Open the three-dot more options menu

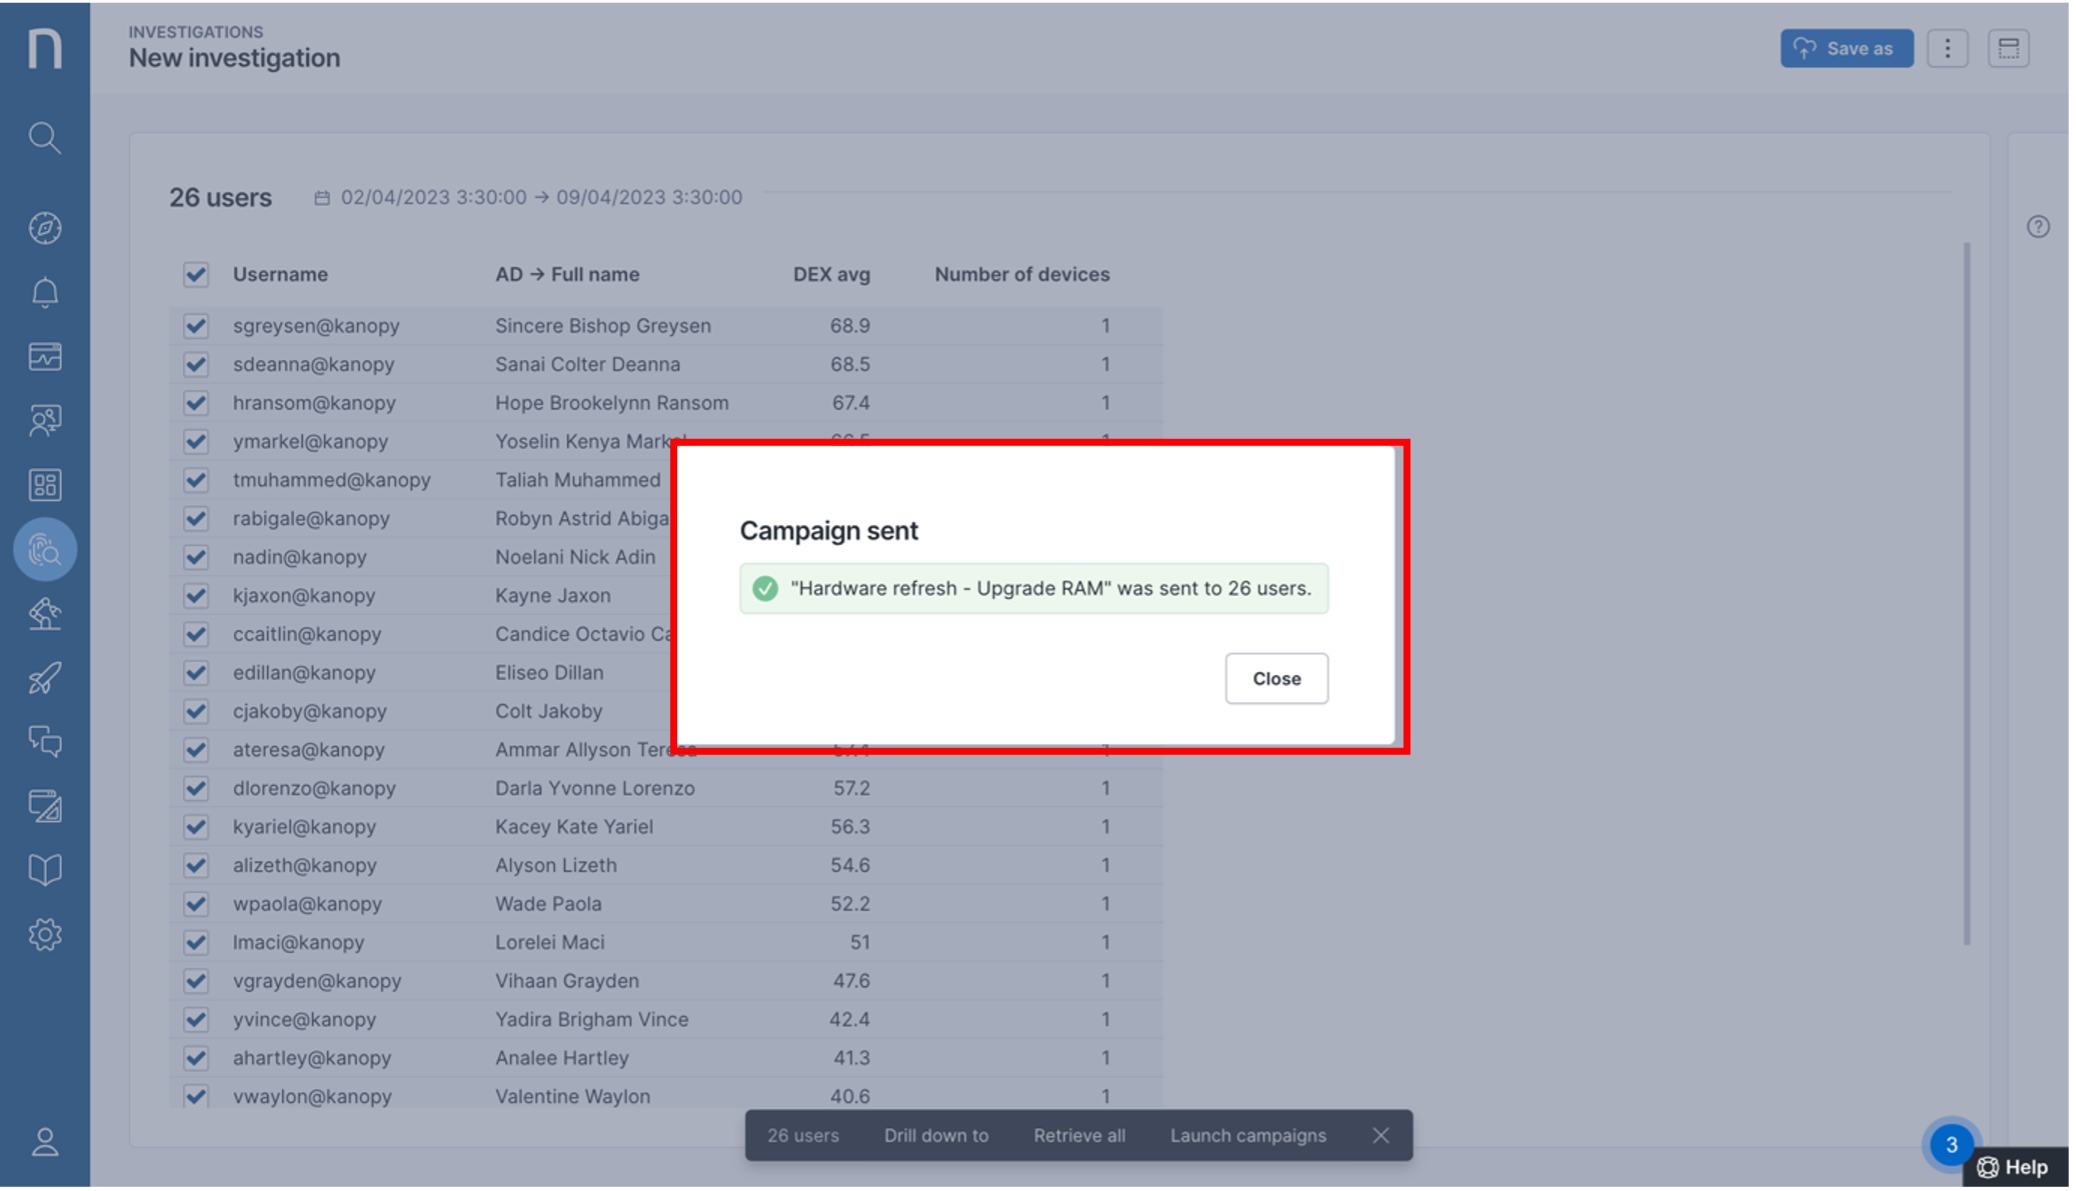[1947, 48]
